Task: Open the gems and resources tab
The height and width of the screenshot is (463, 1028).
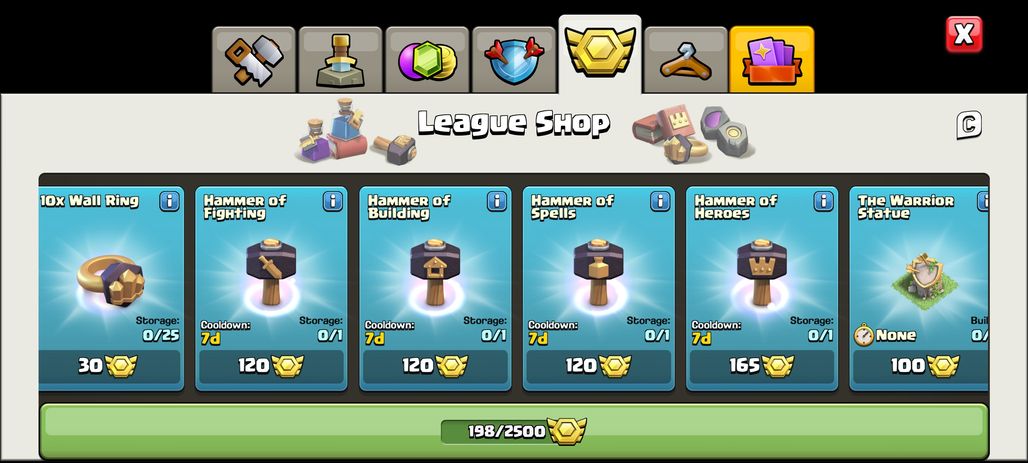Action: [x=427, y=60]
